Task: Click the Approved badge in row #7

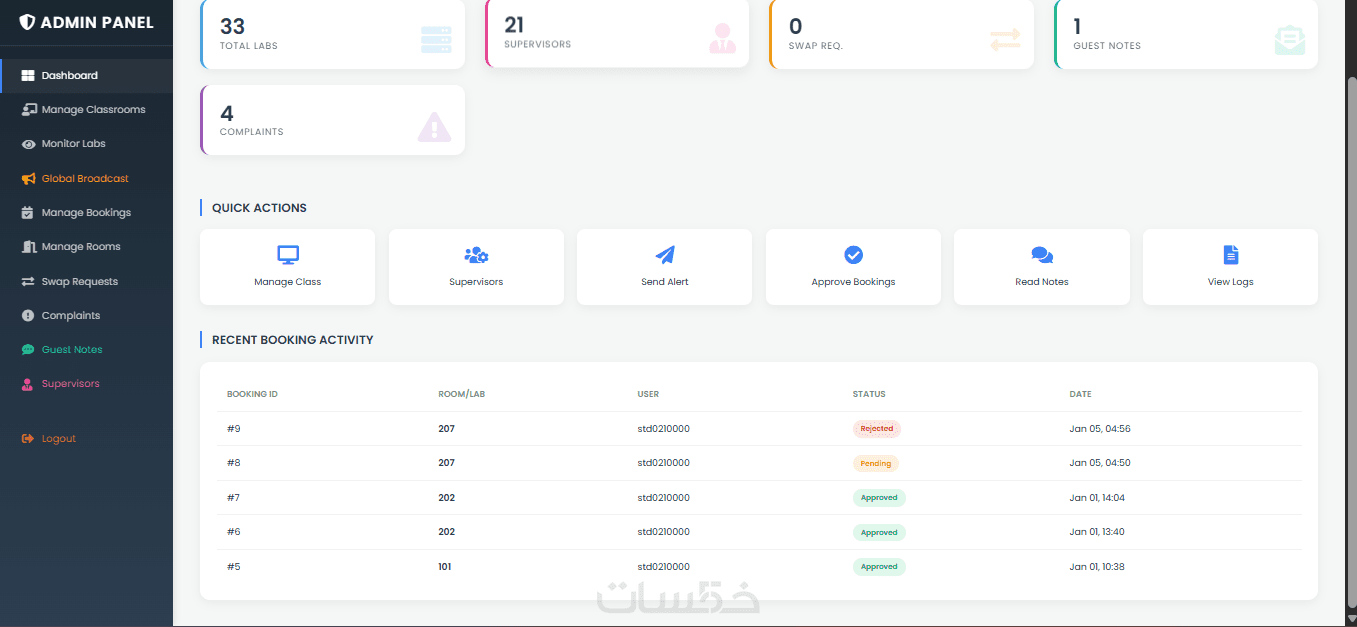Action: pyautogui.click(x=879, y=498)
